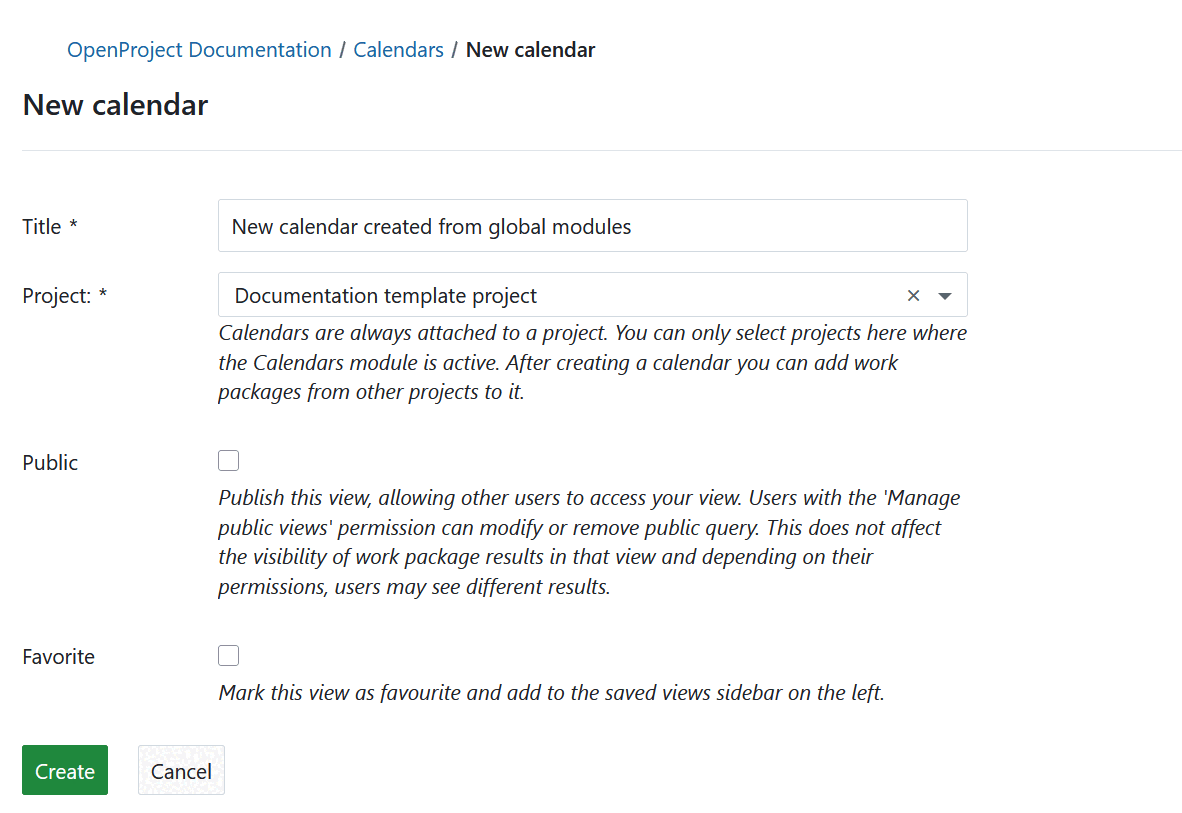The height and width of the screenshot is (813, 1182).
Task: Cancel creating the new calendar
Action: pos(181,770)
